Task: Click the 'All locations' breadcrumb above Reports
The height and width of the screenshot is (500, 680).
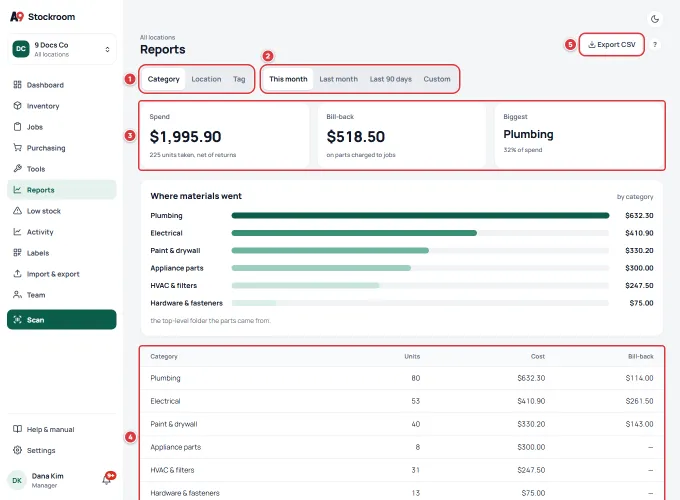Action: pos(157,37)
